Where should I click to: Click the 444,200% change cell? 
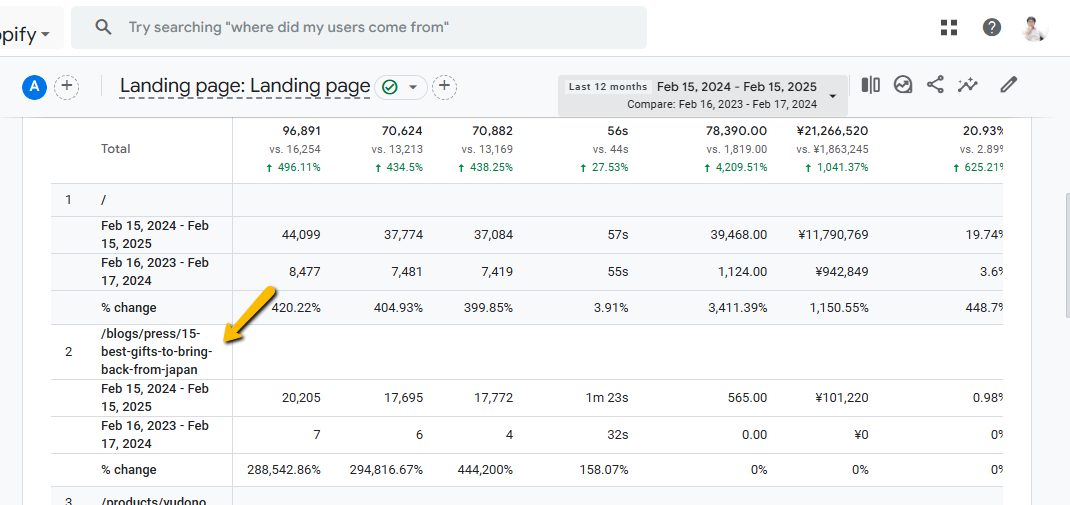click(483, 470)
